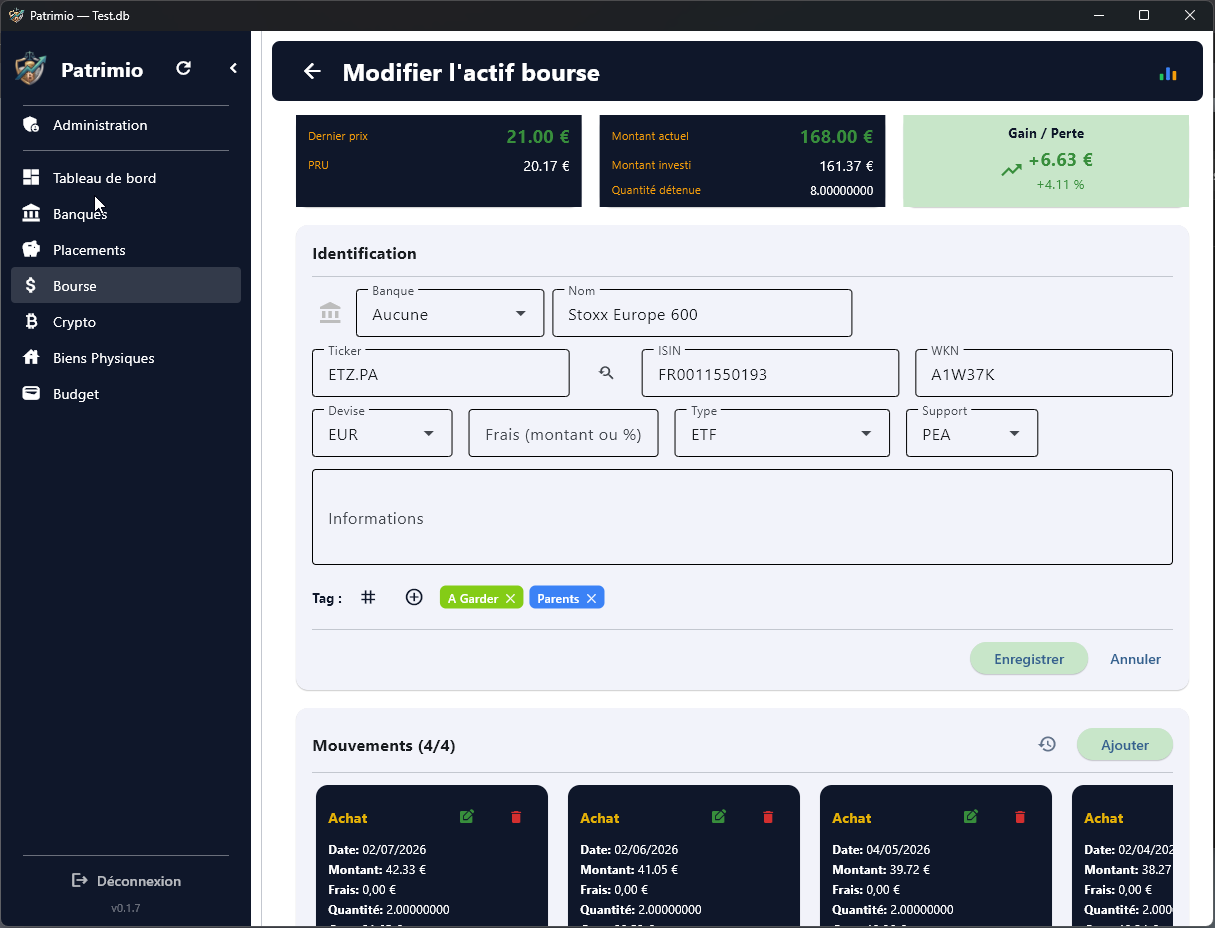
Task: Remove the Parents tag
Action: point(591,599)
